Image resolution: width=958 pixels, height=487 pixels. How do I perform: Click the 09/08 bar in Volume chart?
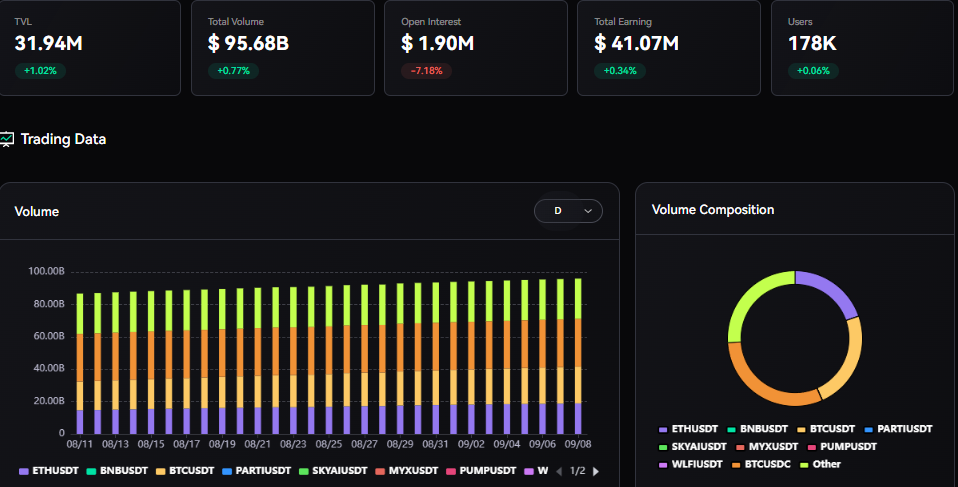coord(578,356)
